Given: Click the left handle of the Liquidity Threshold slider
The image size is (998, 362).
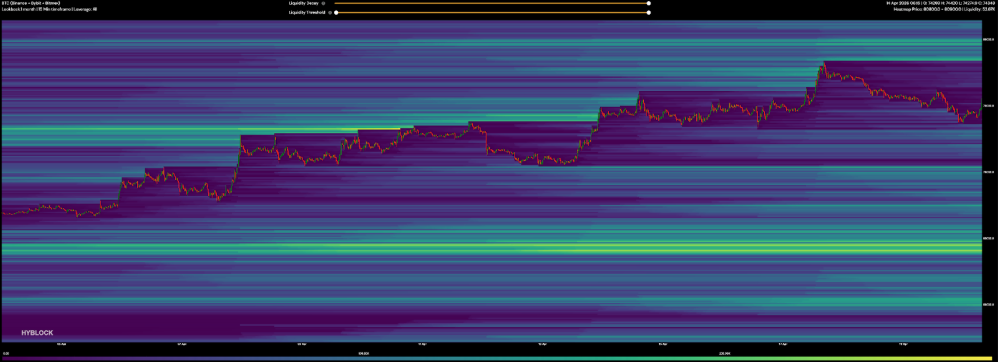Looking at the screenshot, I should (336, 13).
